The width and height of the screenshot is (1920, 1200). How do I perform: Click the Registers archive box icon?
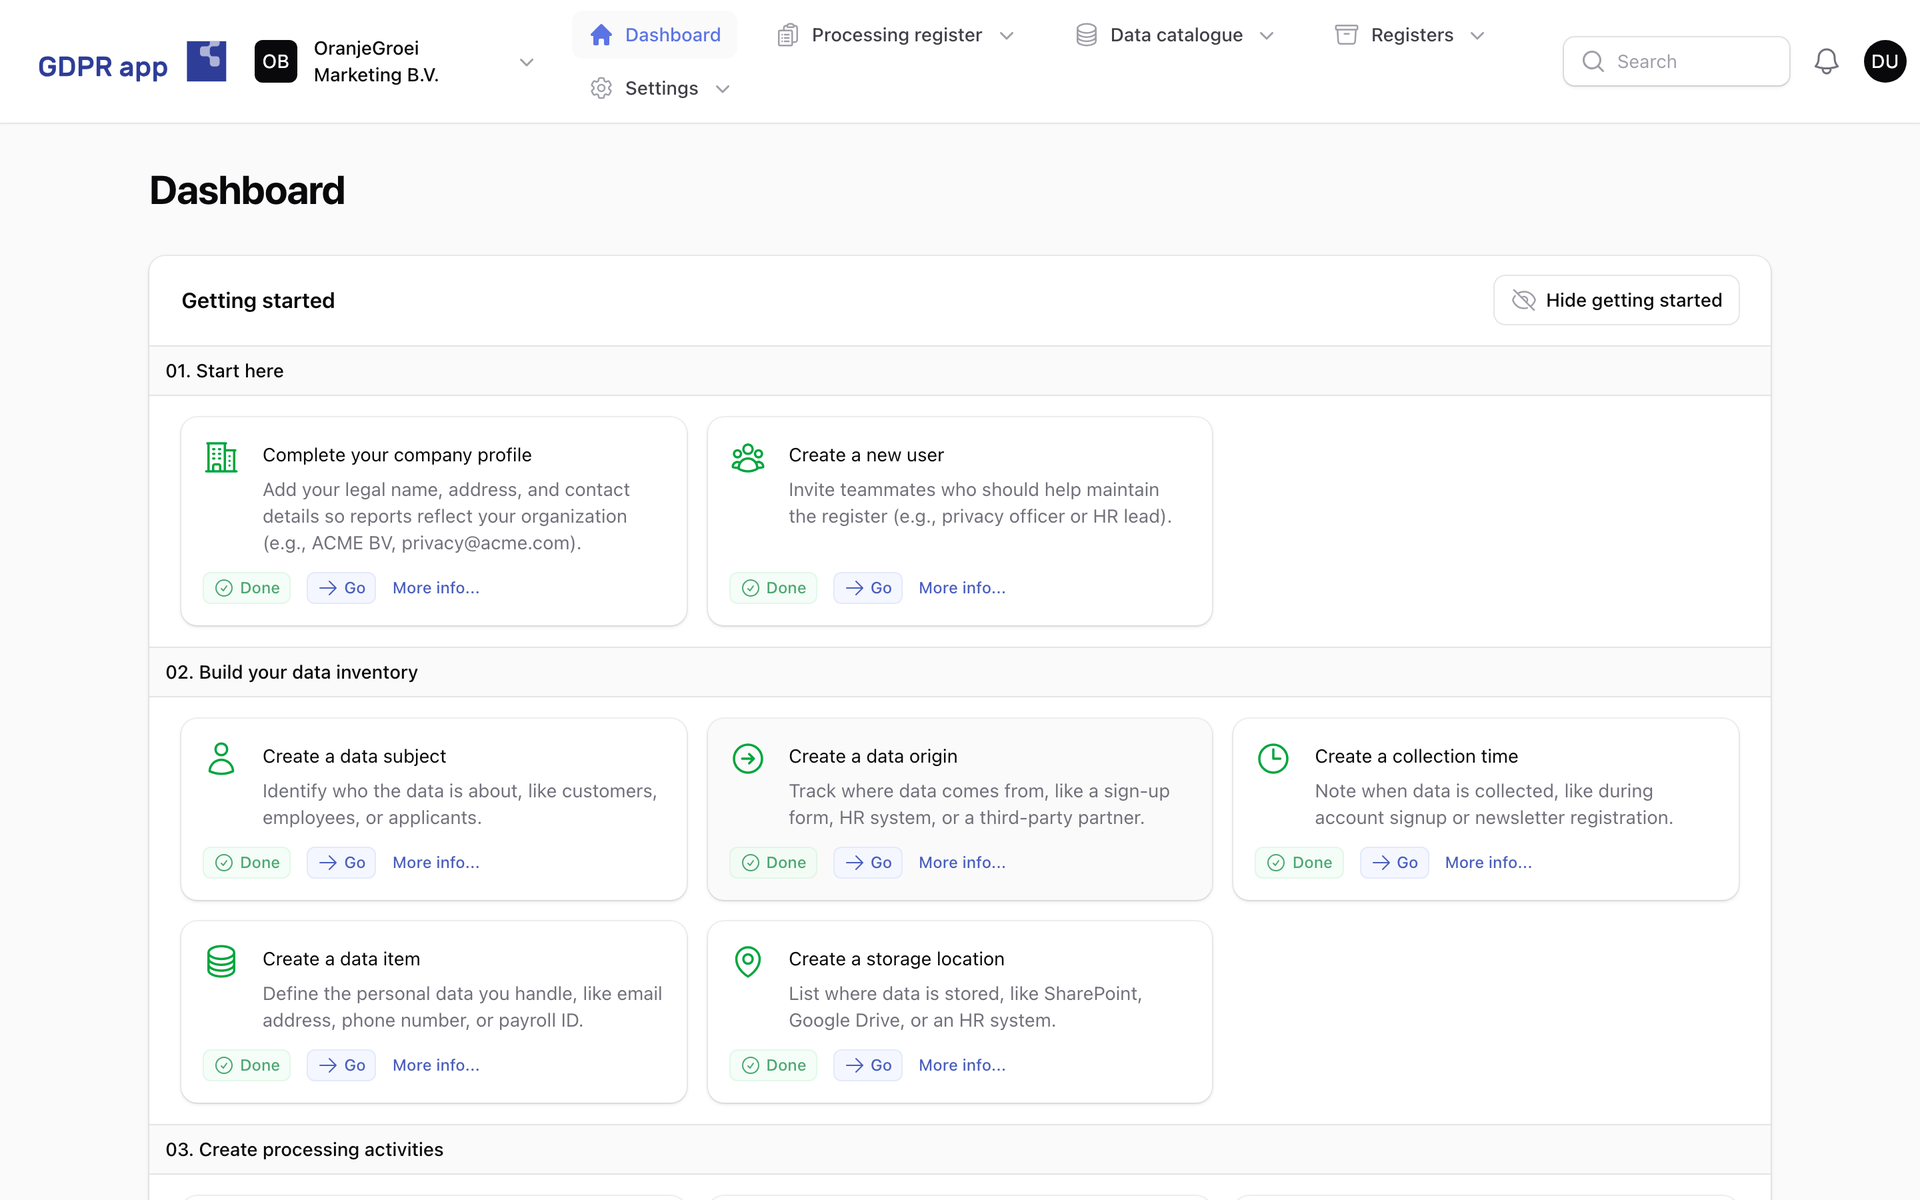[1347, 35]
